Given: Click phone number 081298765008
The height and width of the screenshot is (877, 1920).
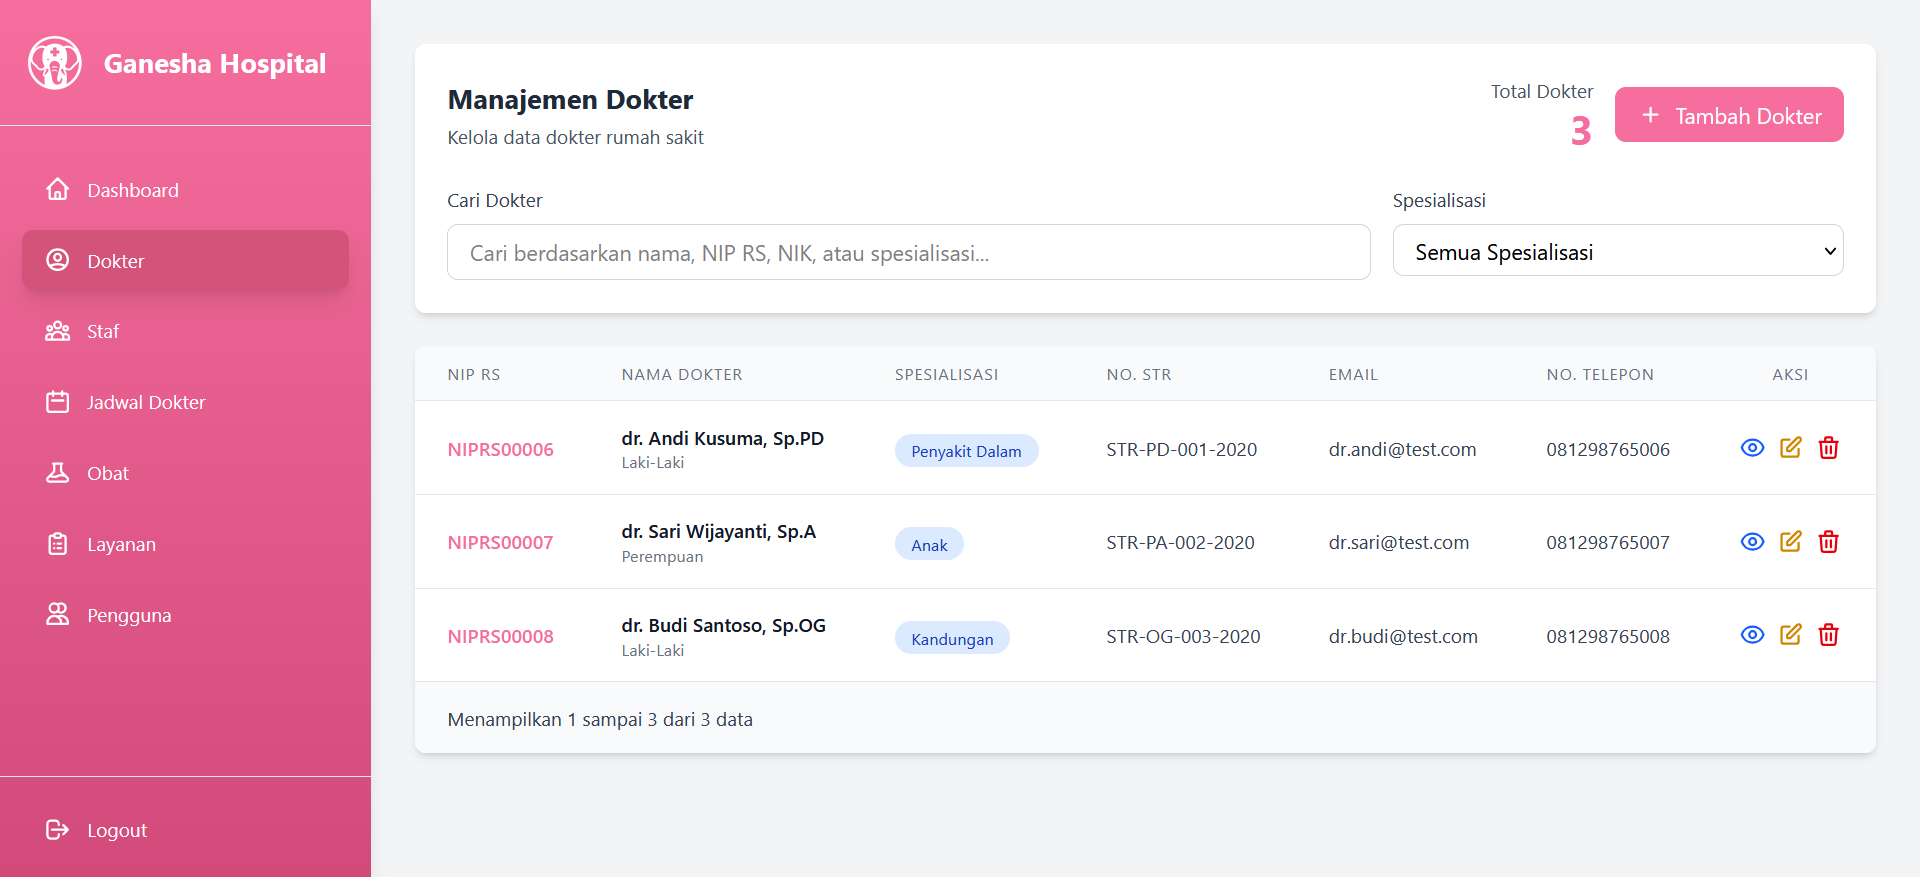Looking at the screenshot, I should pos(1608,636).
